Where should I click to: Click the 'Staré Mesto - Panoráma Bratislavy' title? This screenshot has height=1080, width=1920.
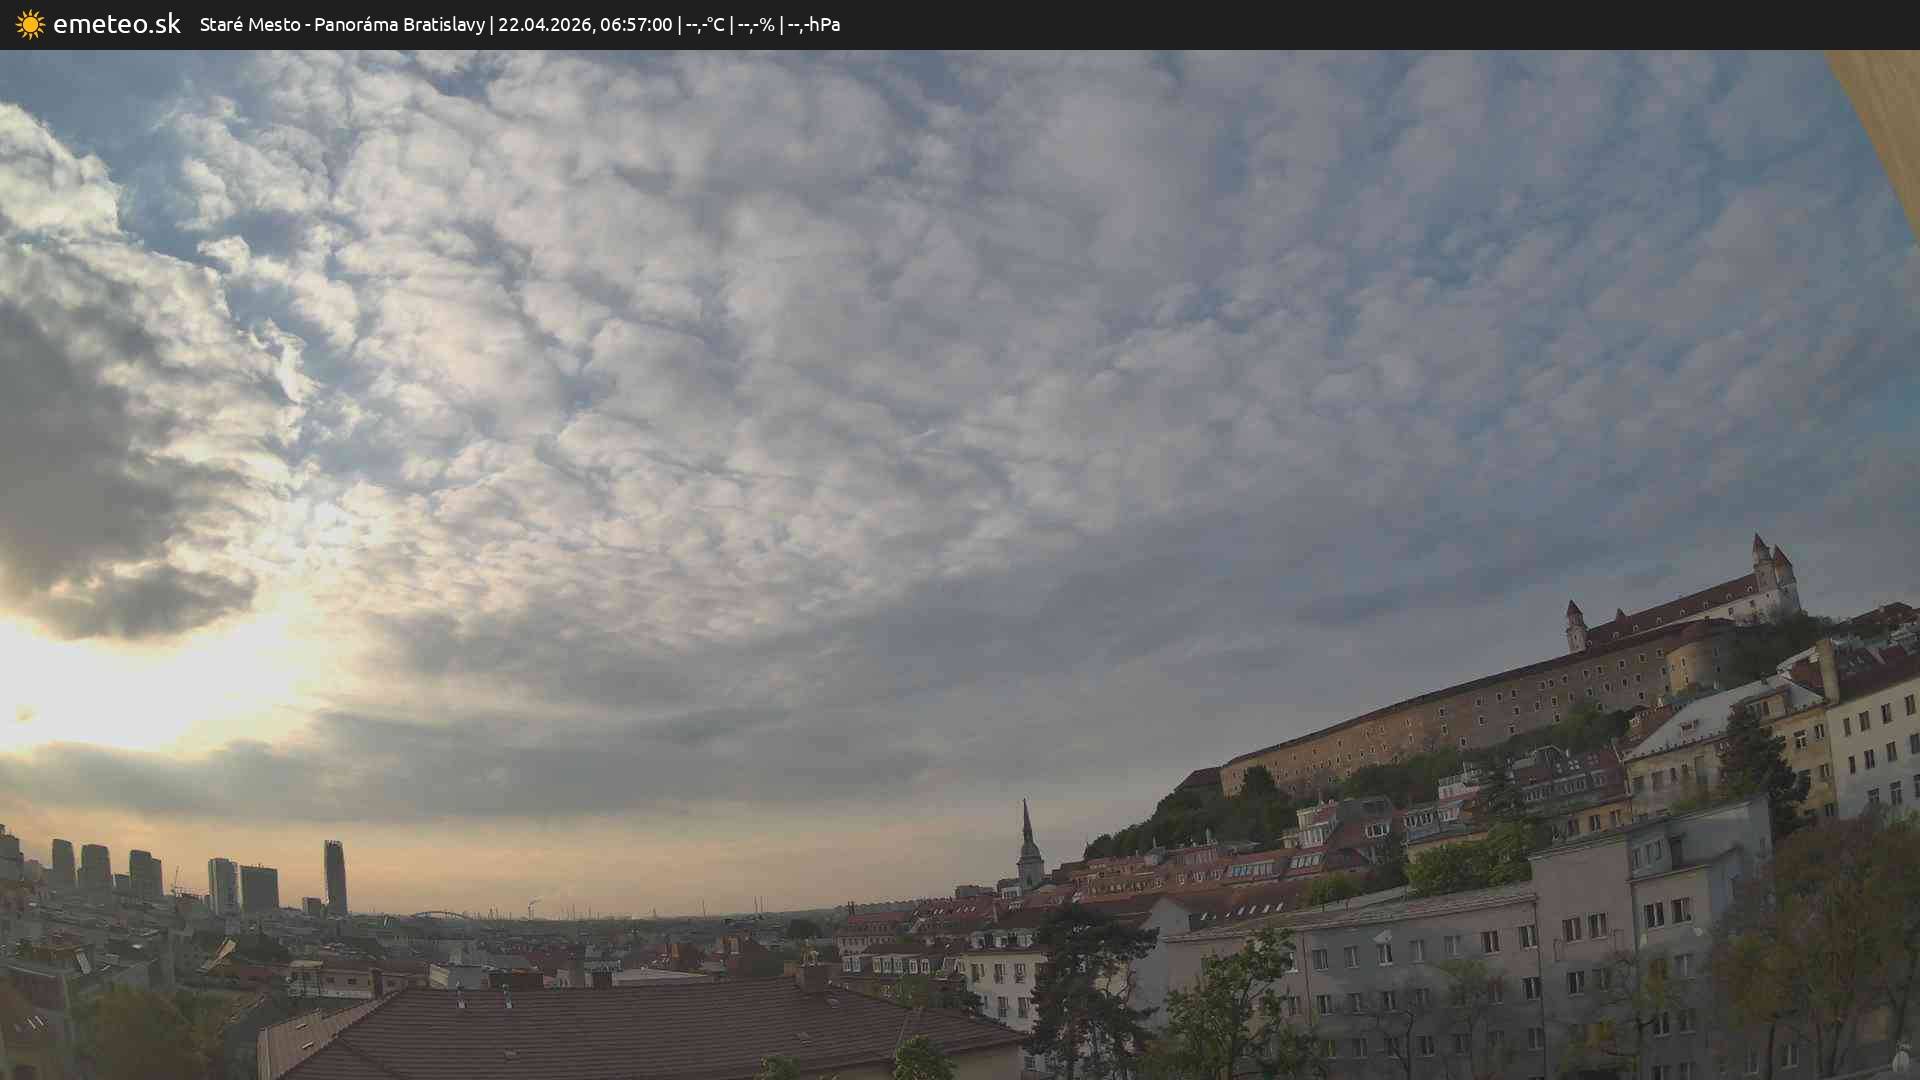pos(342,24)
